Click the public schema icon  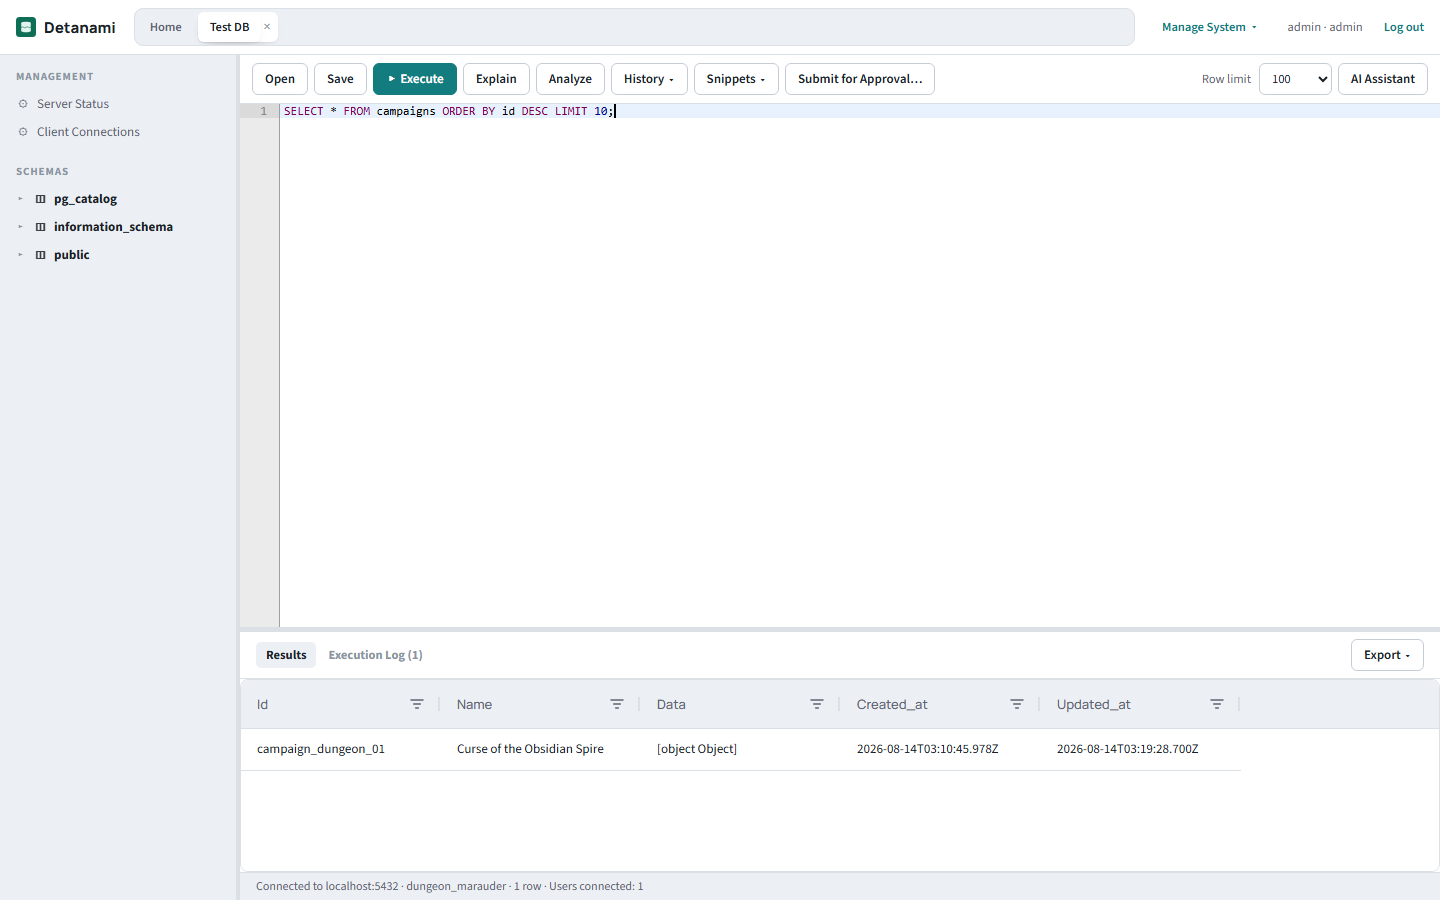41,255
